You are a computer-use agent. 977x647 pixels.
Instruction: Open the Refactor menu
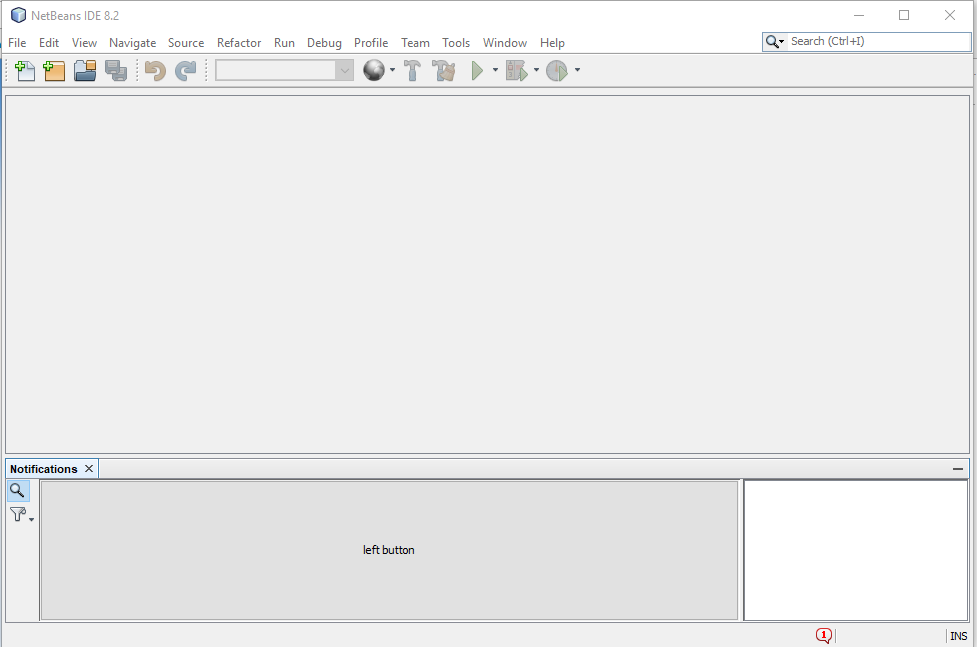pos(238,43)
